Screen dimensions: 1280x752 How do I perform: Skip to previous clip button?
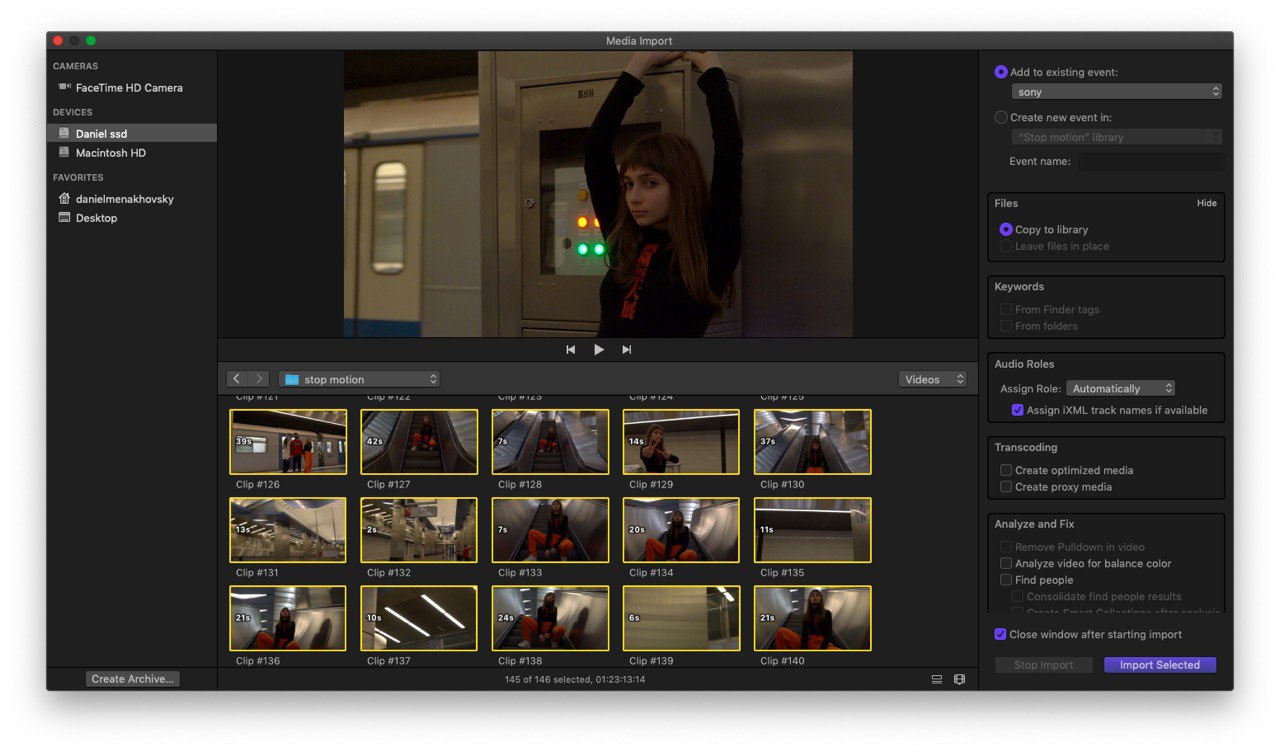click(x=570, y=350)
